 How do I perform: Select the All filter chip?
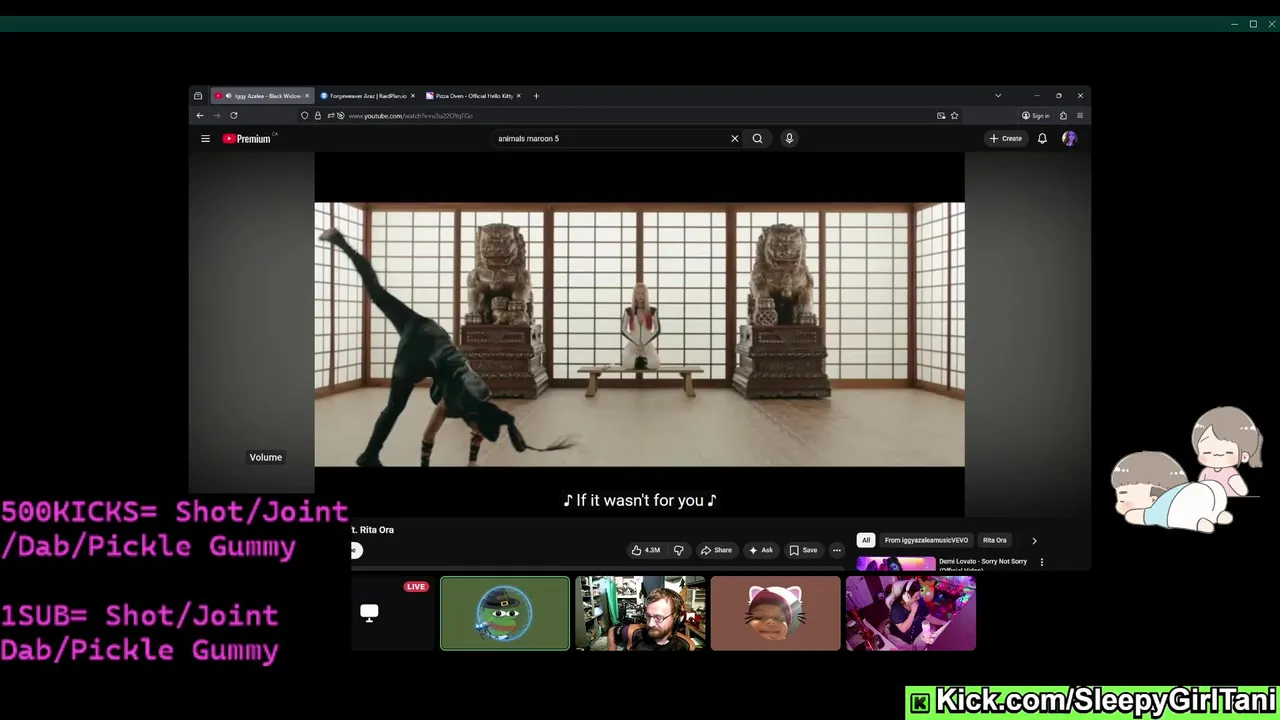(866, 540)
